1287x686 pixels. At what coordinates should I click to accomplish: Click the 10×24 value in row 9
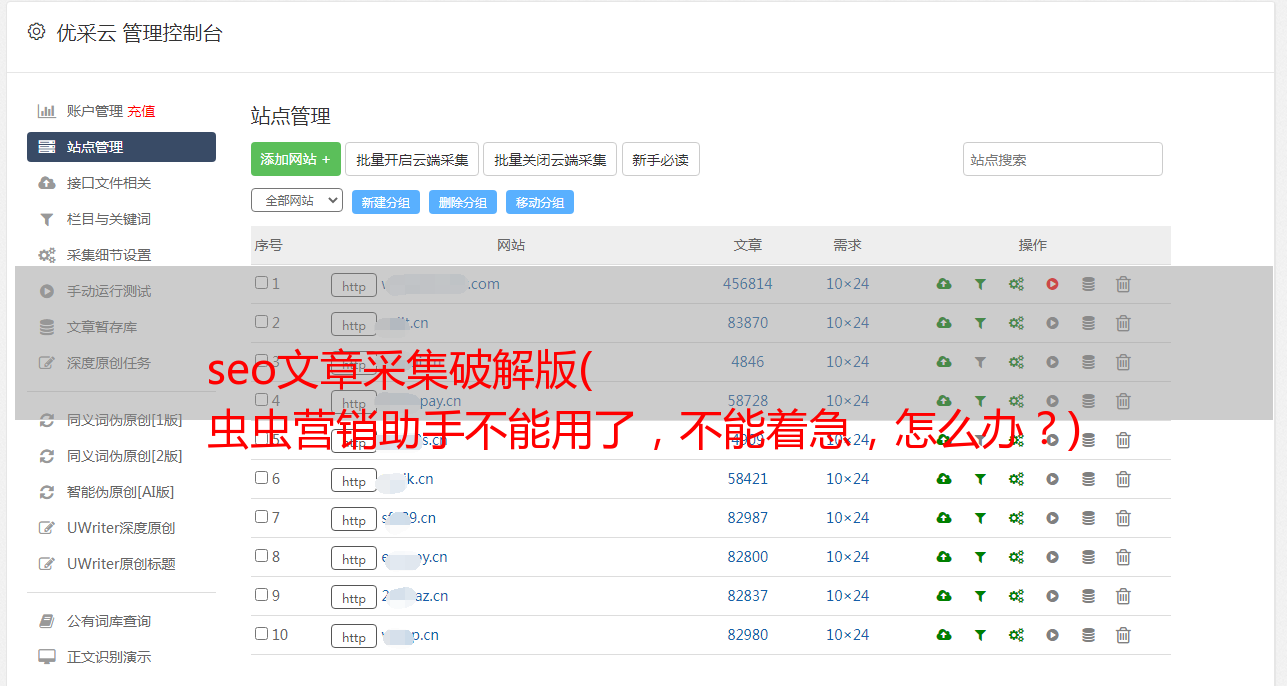(x=848, y=596)
